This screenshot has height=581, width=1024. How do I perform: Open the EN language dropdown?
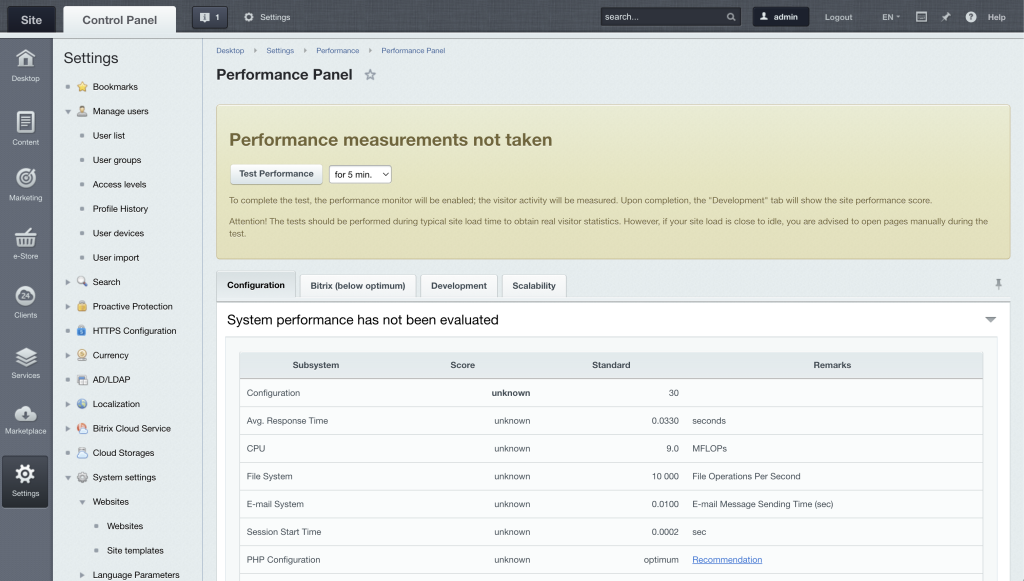891,17
